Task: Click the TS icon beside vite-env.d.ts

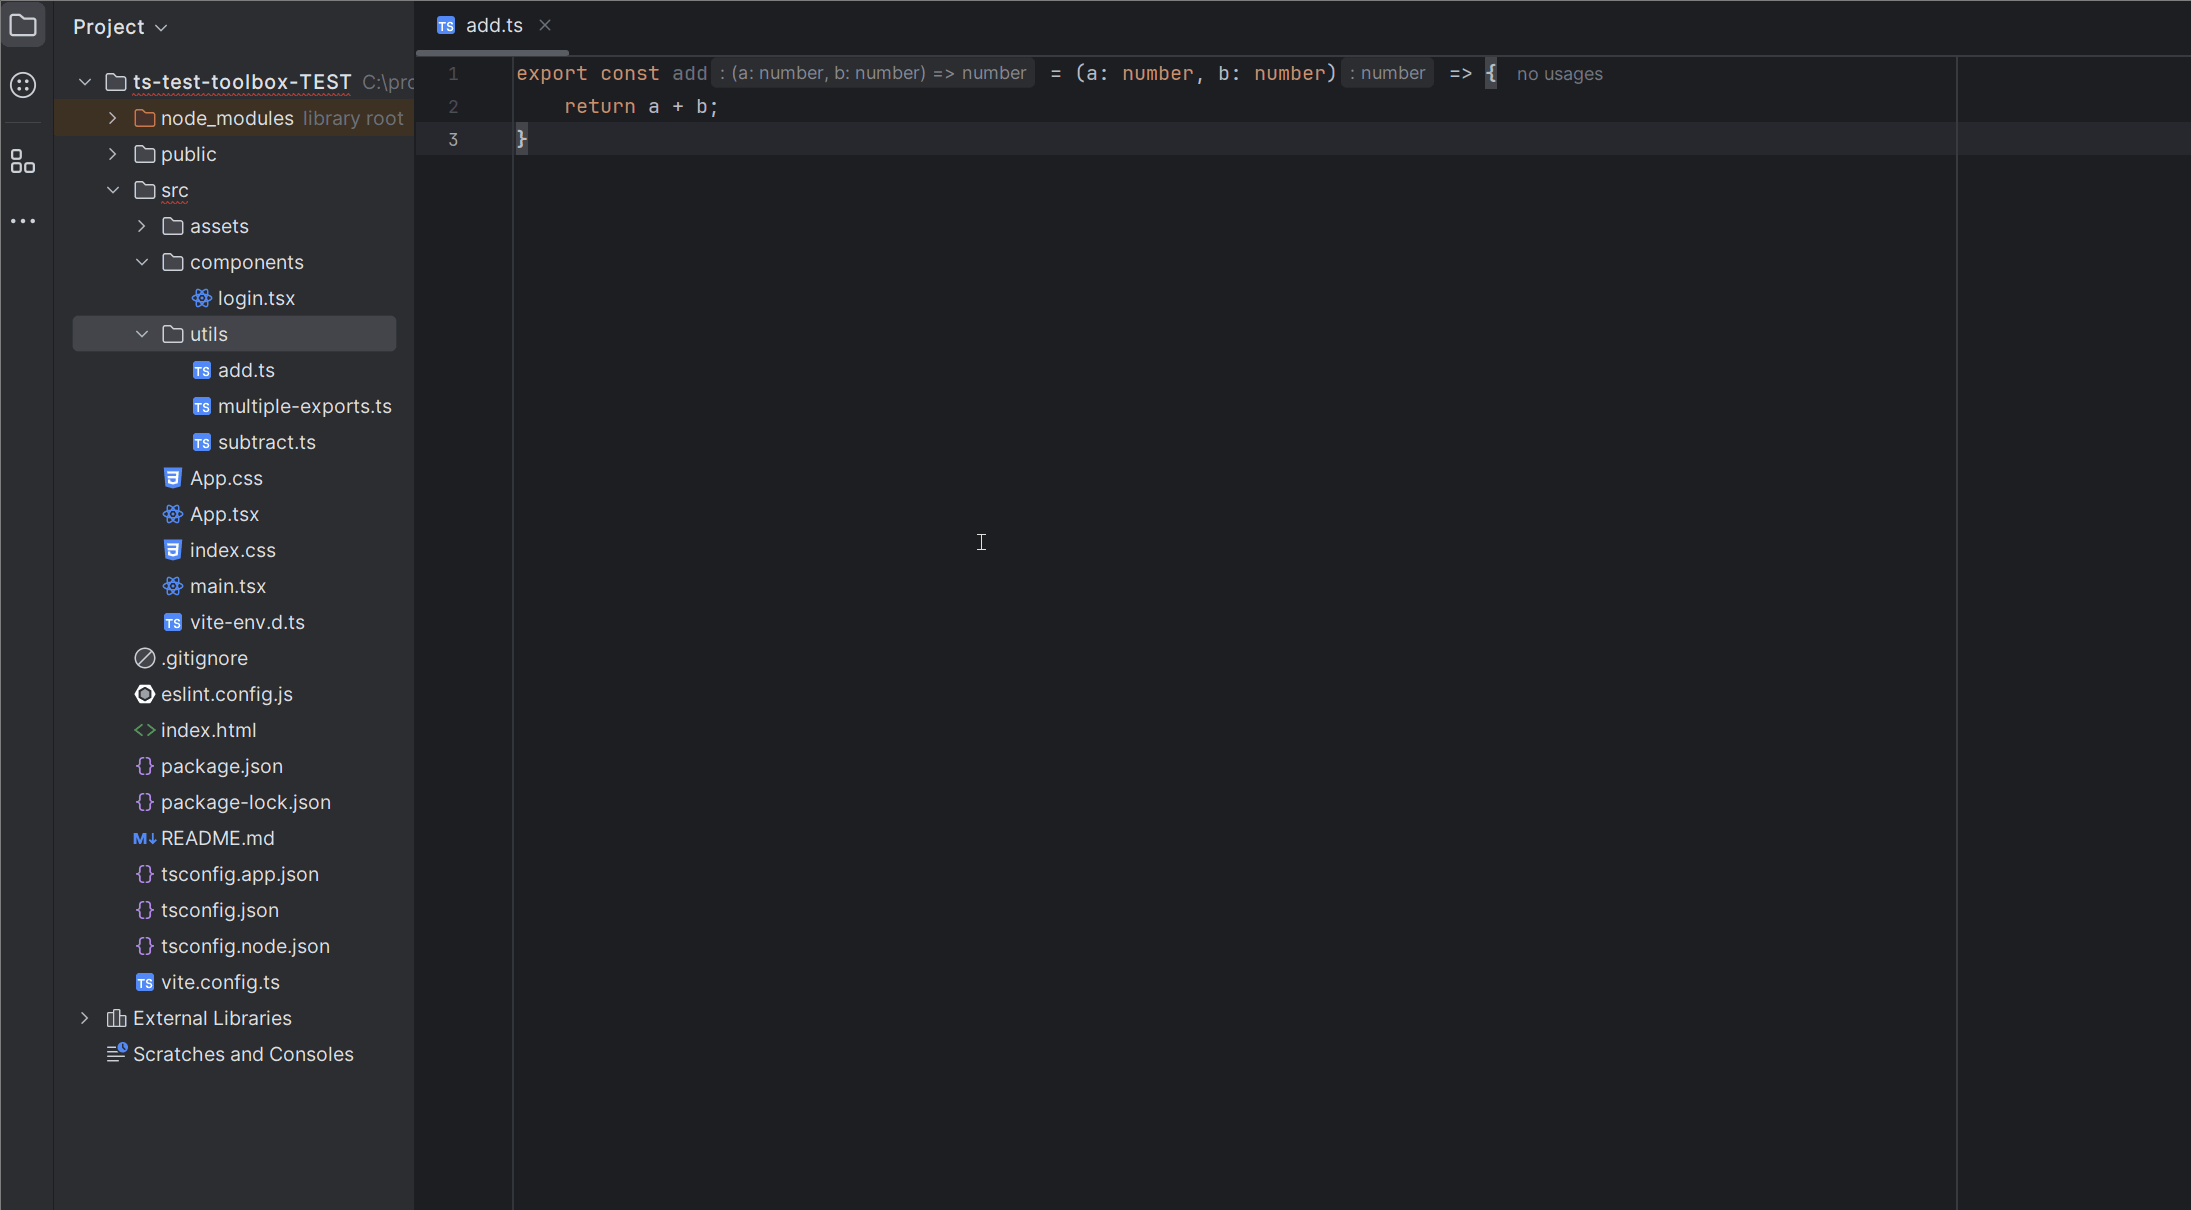Action: pyautogui.click(x=173, y=623)
